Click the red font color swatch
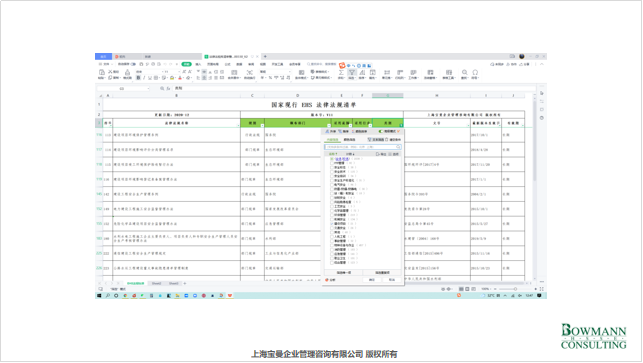 click(180, 78)
